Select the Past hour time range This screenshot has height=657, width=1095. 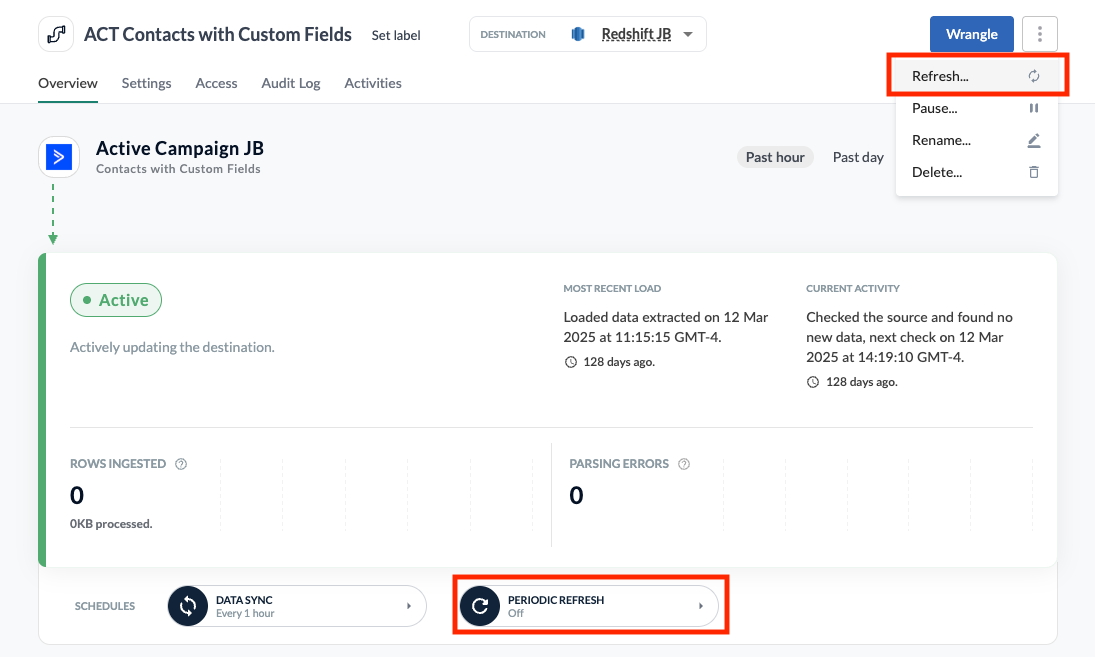(x=775, y=157)
